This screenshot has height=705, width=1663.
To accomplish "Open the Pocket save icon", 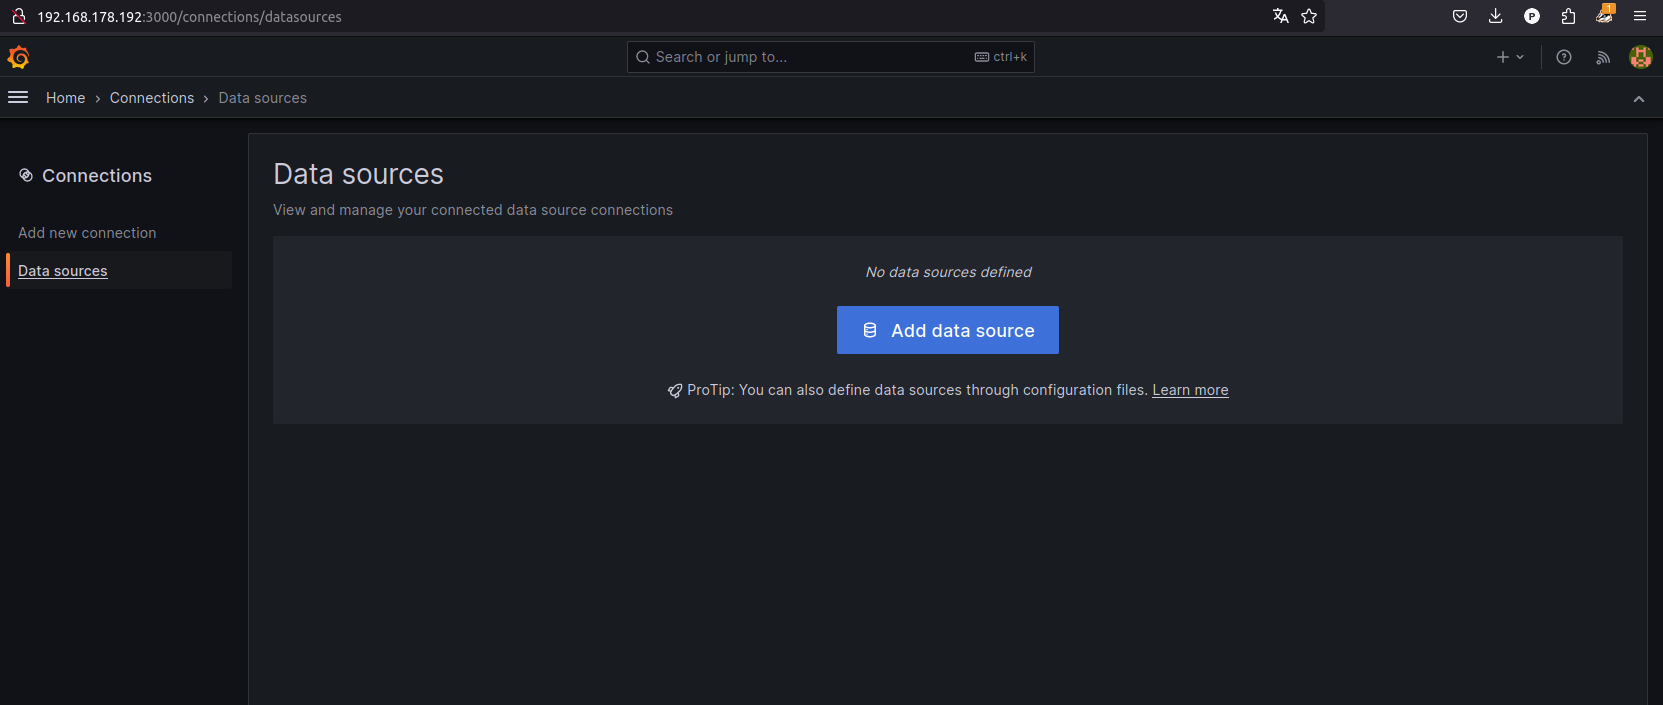I will tap(1460, 16).
